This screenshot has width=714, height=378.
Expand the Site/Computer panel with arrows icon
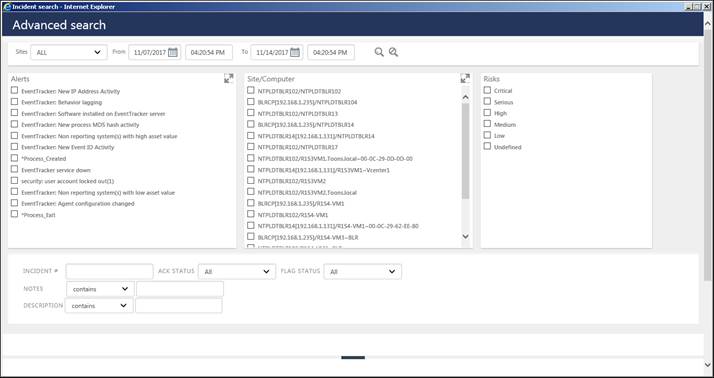point(465,78)
